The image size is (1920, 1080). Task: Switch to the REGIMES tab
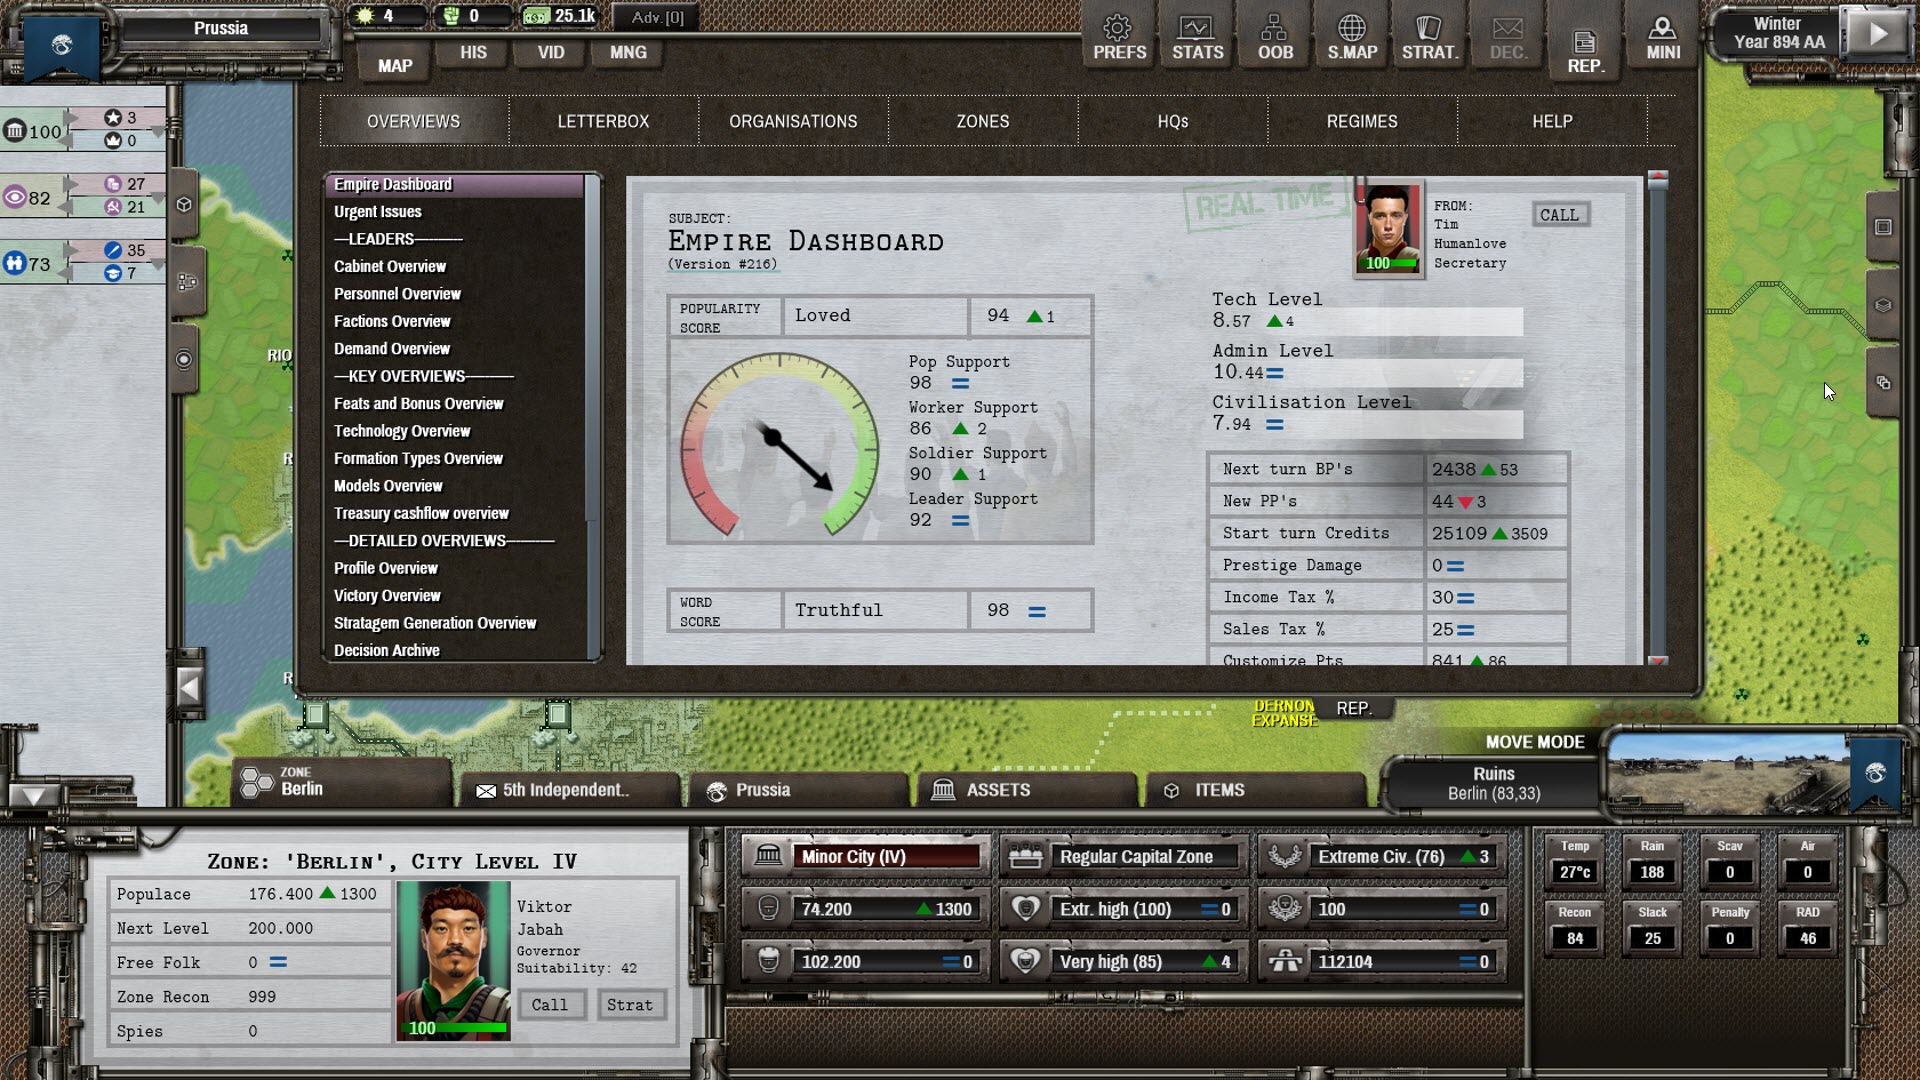click(x=1362, y=121)
